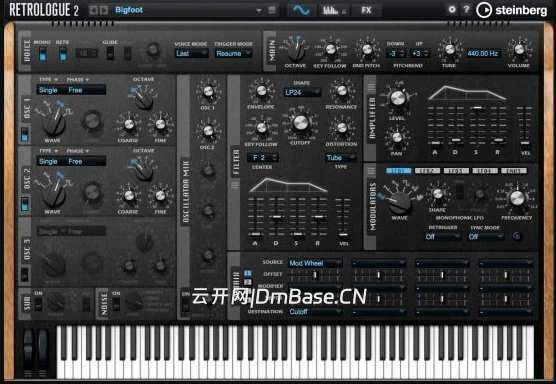Screen dimensions: 556x384
Task: Click the OSC 1 Wave selector knob
Action: point(54,124)
